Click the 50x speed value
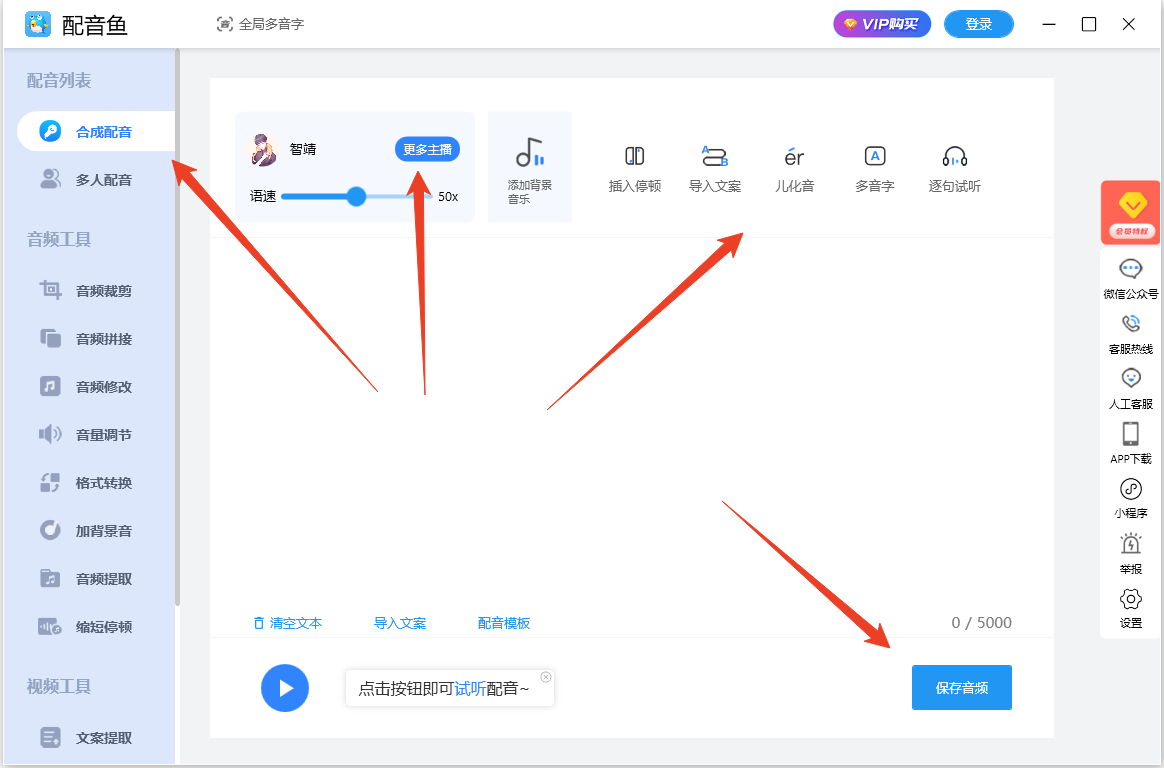Viewport: 1164px width, 768px height. 448,197
